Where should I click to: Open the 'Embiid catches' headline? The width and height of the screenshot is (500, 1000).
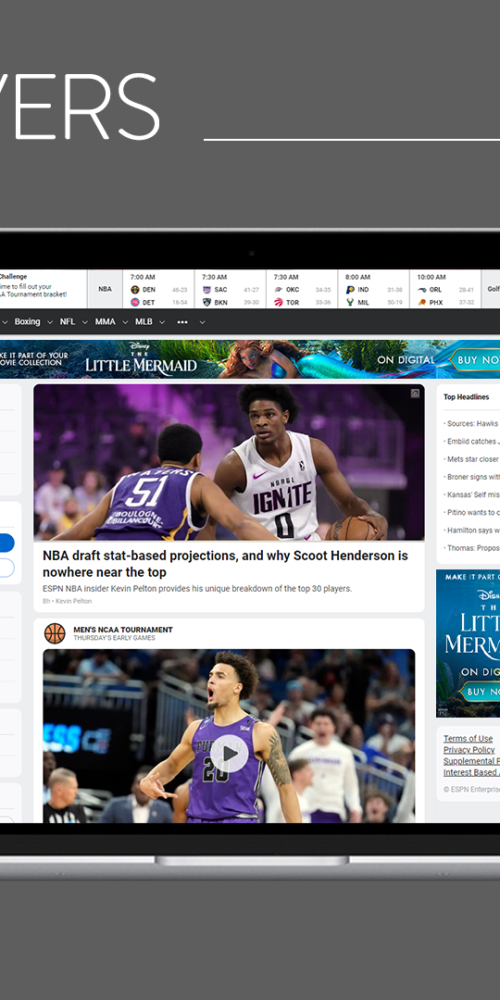[472, 441]
